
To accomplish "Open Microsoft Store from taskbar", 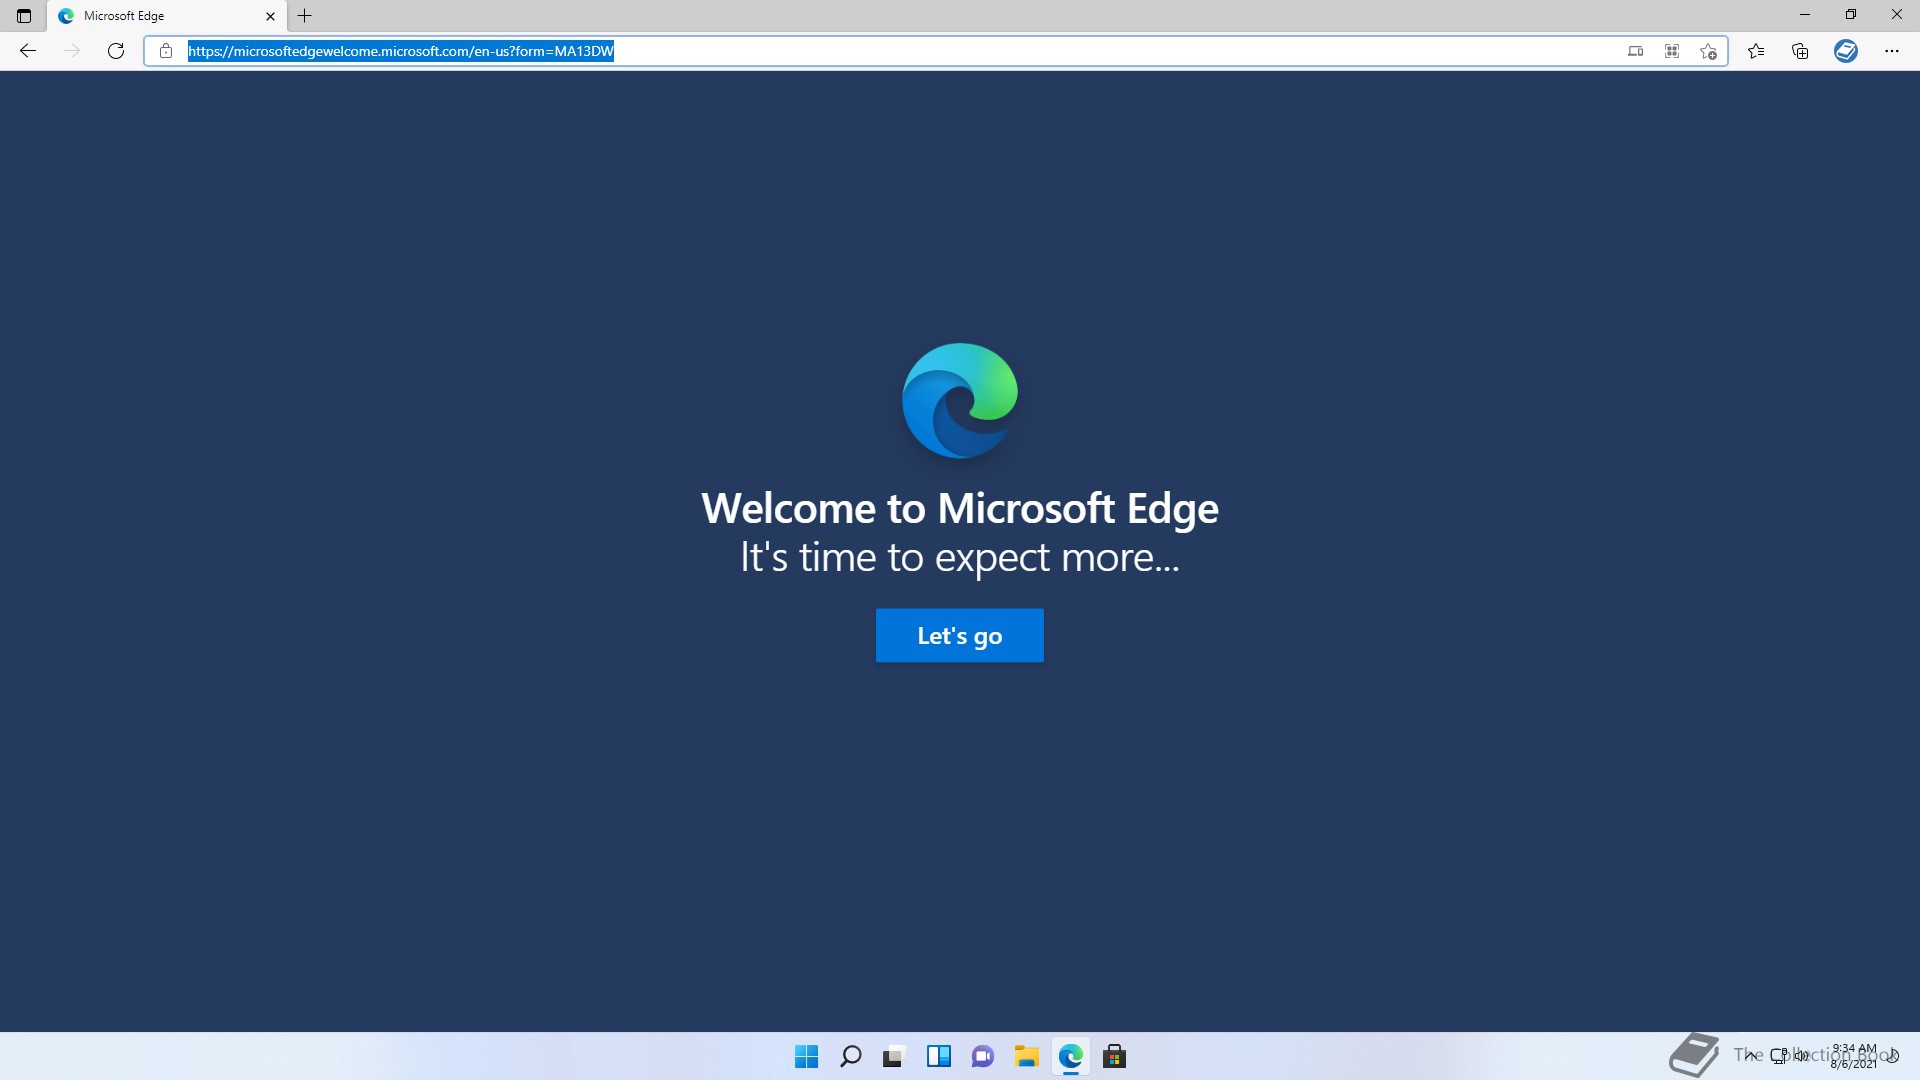I will (1114, 1056).
